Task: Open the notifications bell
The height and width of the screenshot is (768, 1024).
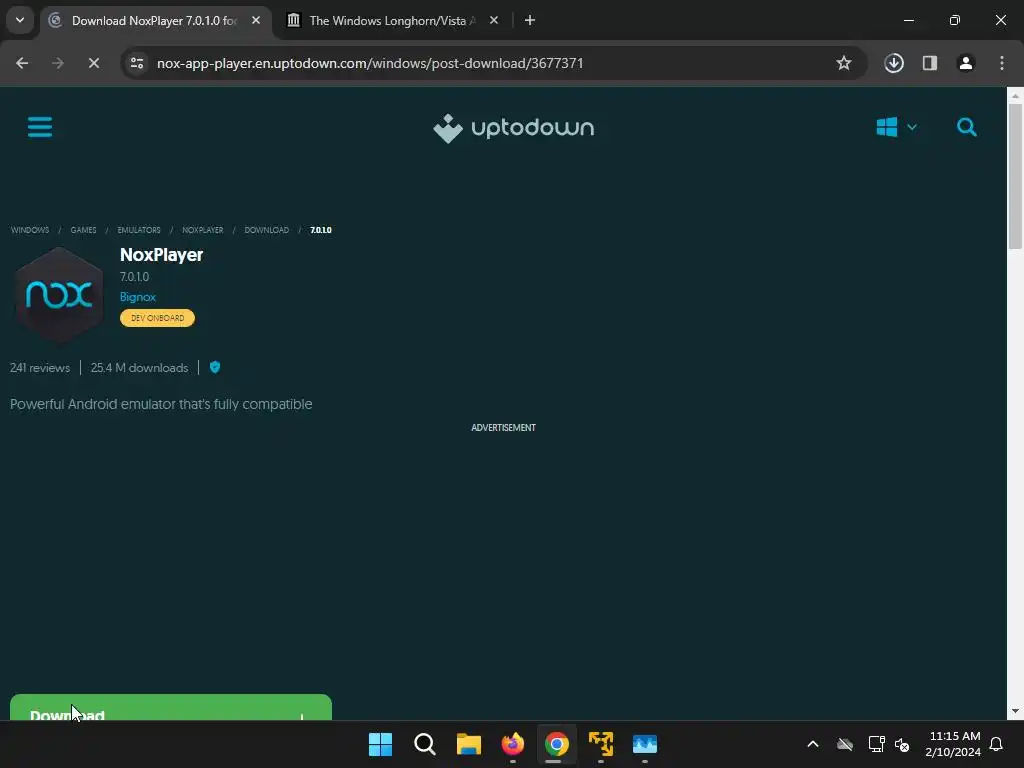Action: click(x=996, y=744)
